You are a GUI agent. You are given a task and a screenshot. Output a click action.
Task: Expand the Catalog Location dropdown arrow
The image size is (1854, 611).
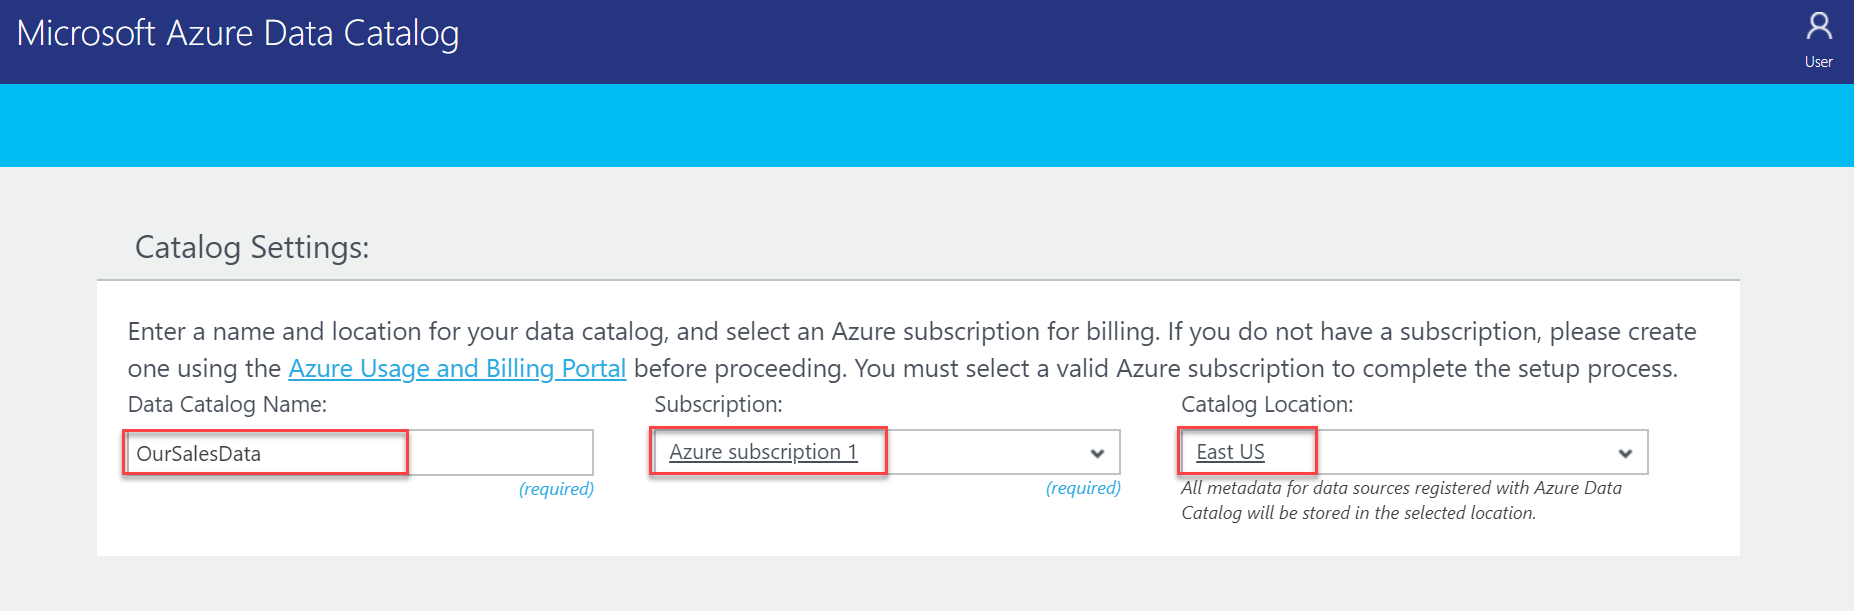(x=1625, y=453)
